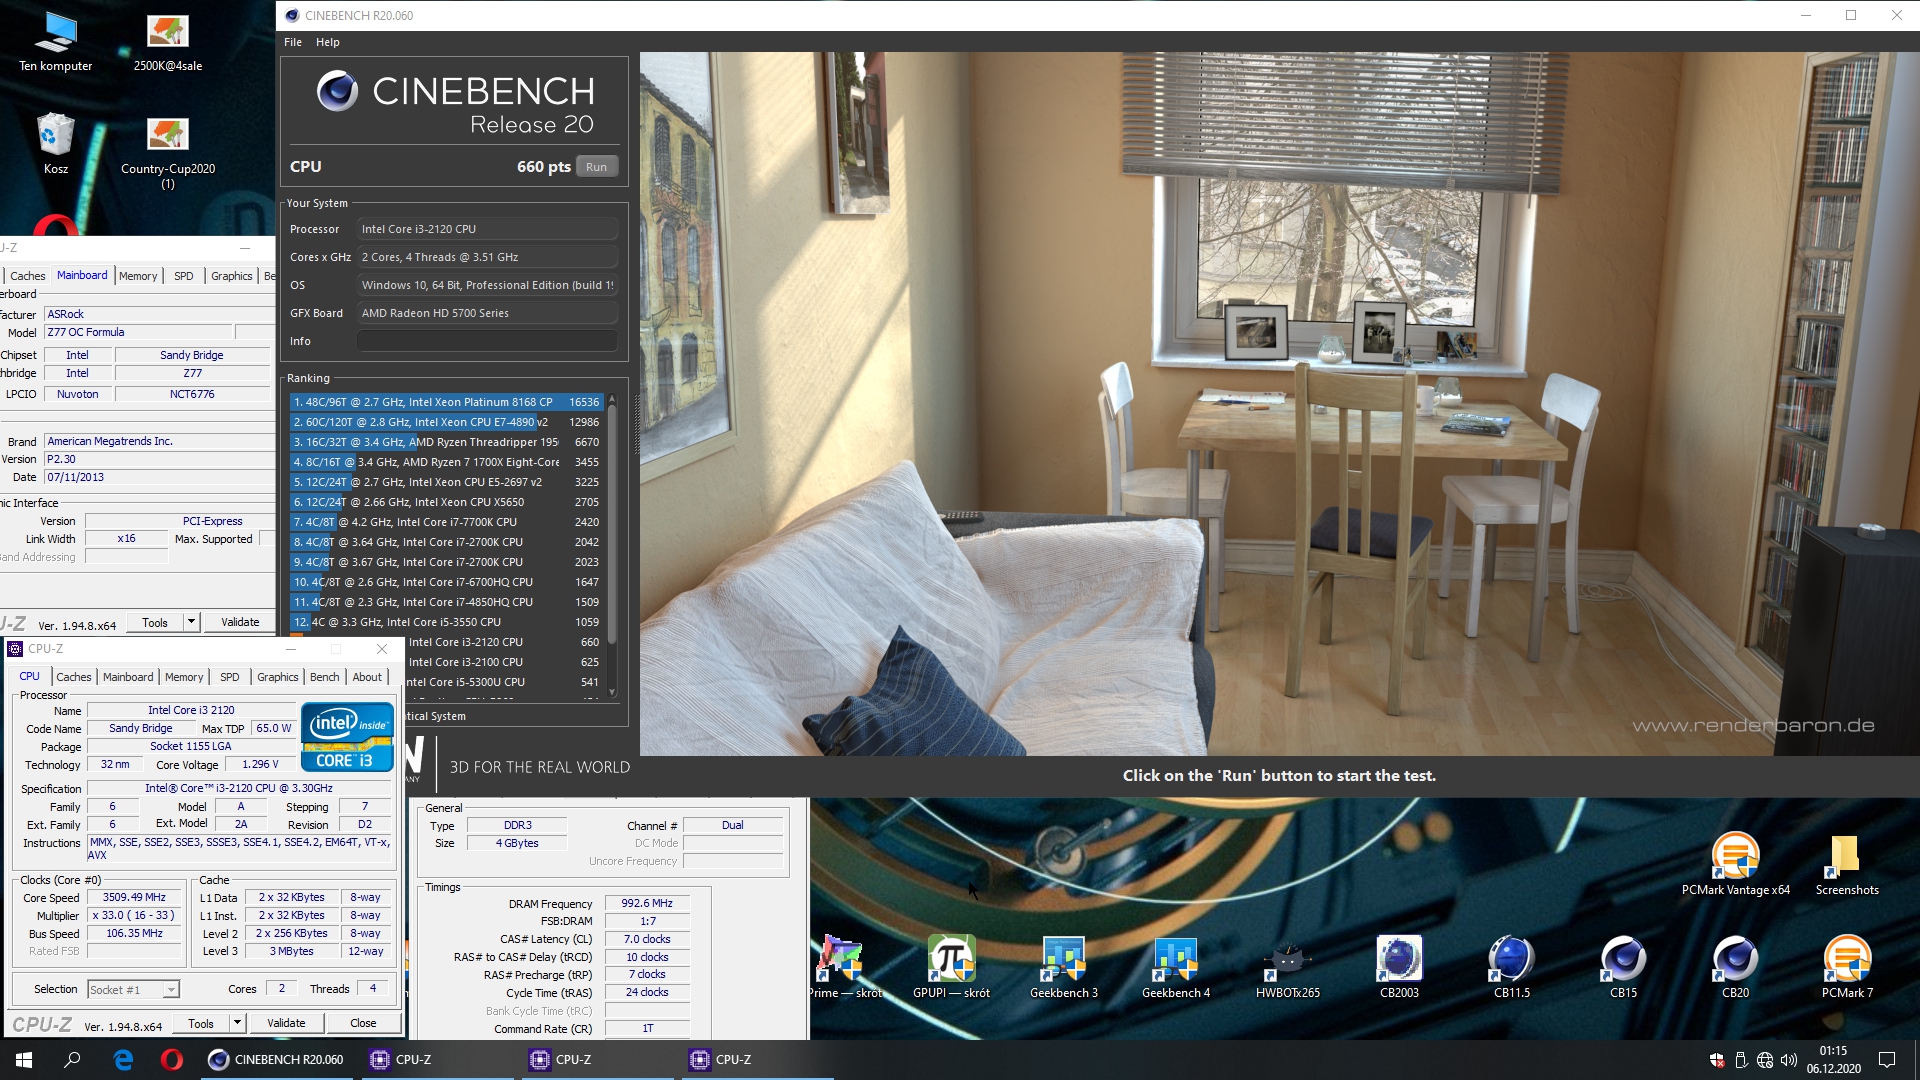Switch to second CPU-Z taskbar item
The image size is (1920, 1080).
[x=596, y=1060]
